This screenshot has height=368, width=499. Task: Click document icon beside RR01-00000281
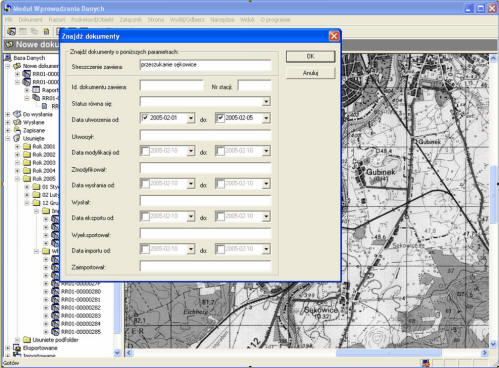pos(55,300)
